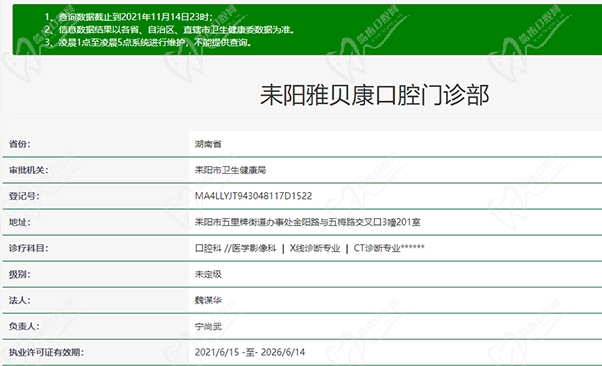This screenshot has width=602, height=366.
Task: Click the address ending in 3幢201室
Action: (308, 222)
